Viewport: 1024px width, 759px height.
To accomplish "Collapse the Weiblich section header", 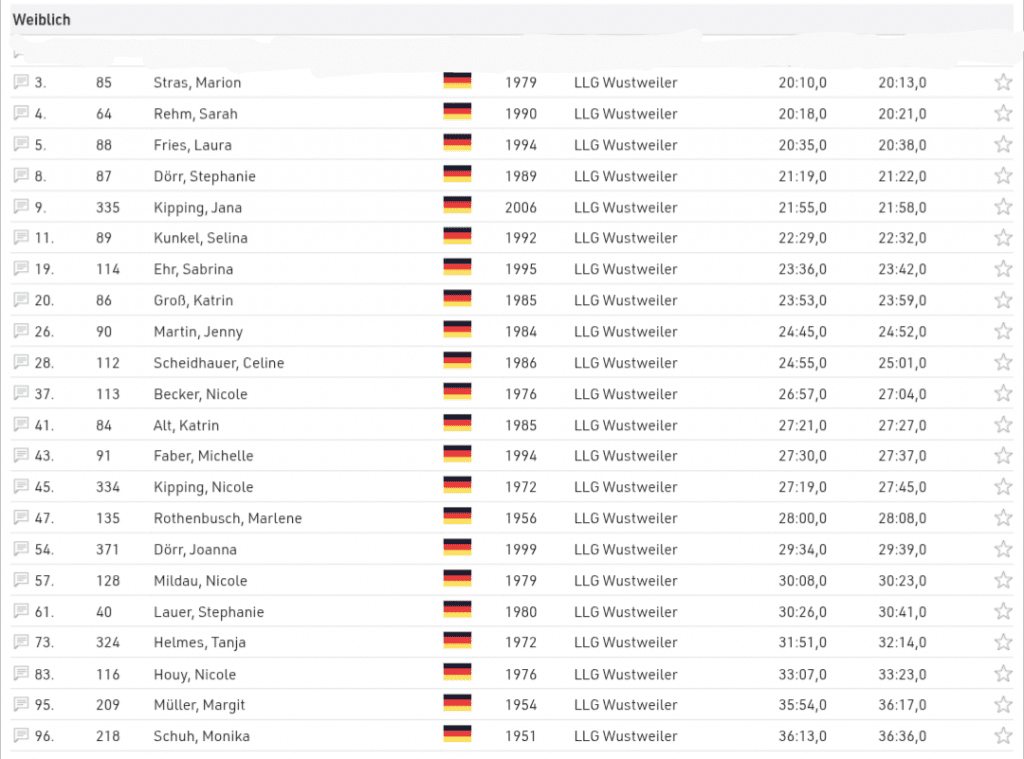I will (42, 20).
